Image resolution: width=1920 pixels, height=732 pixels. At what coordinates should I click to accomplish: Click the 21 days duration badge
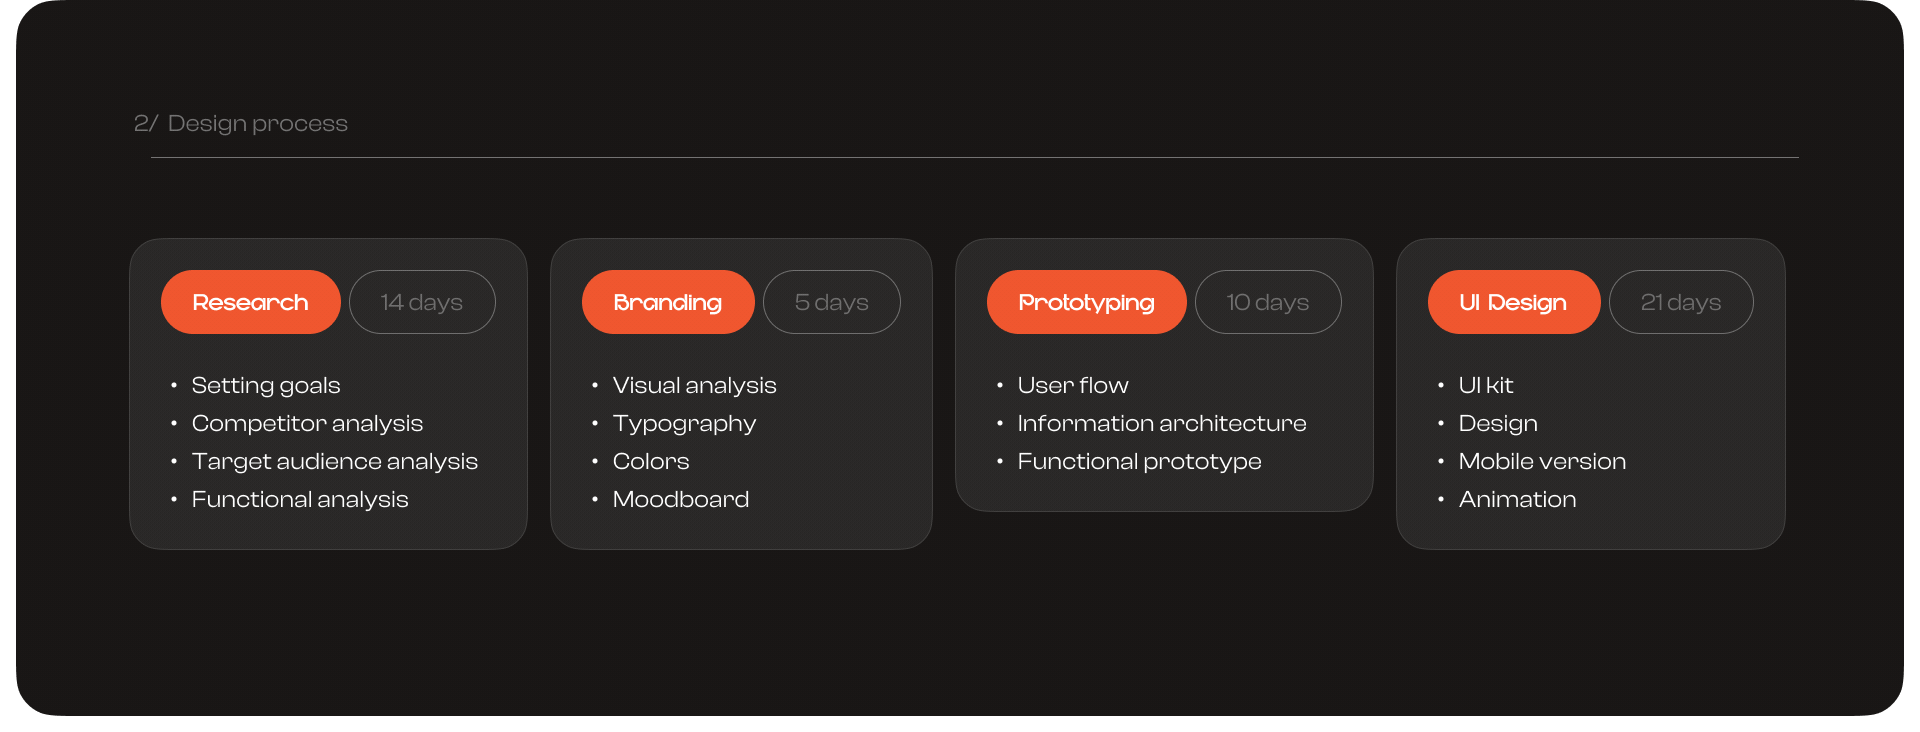click(x=1680, y=302)
